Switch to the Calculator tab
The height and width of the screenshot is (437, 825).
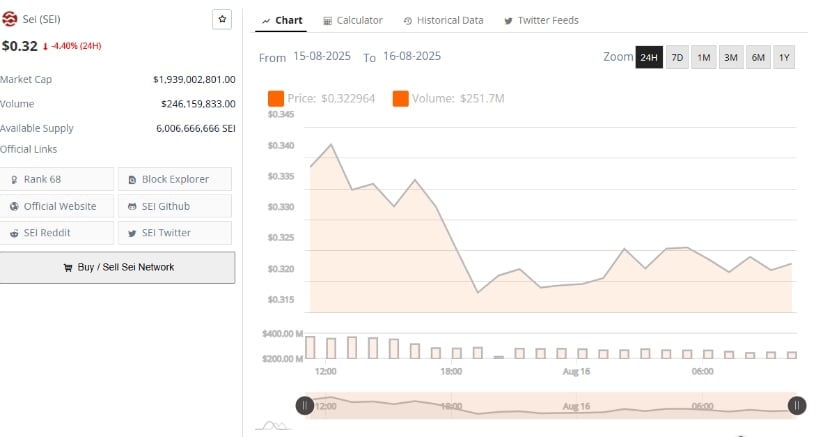(x=353, y=21)
